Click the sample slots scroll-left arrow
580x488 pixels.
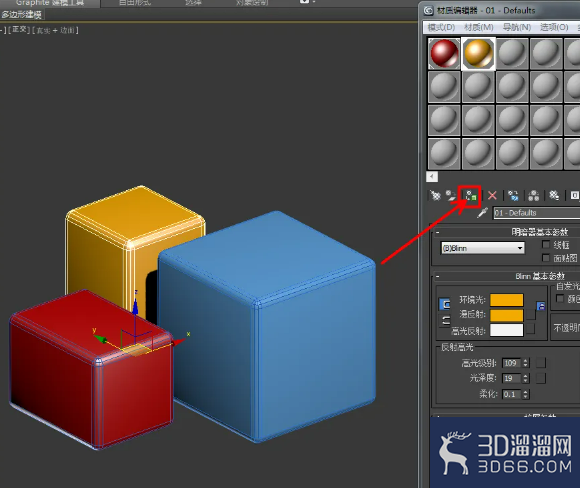(x=432, y=176)
